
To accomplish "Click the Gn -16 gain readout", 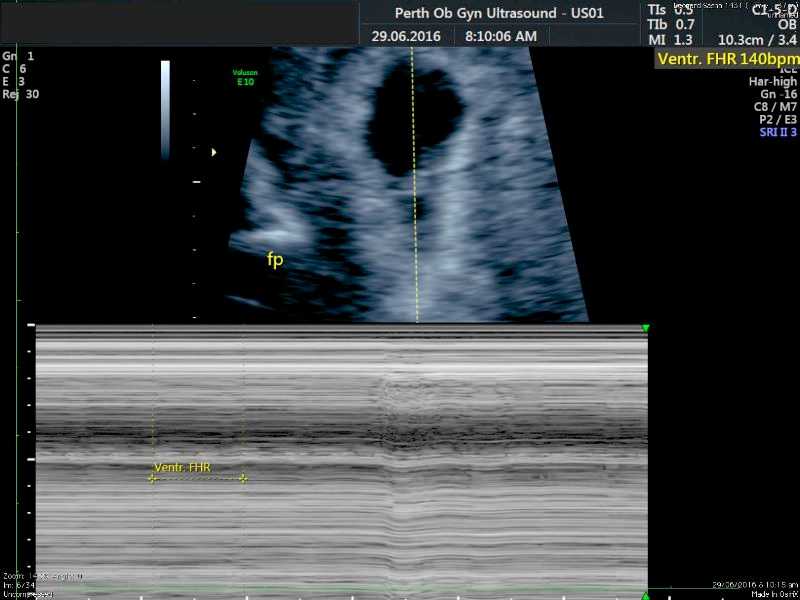I will (778, 93).
